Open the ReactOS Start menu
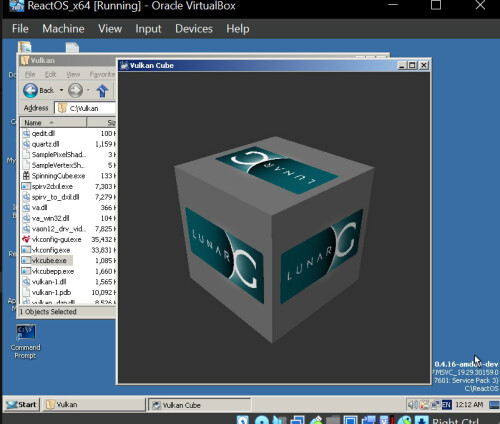The image size is (500, 424). [x=22, y=405]
